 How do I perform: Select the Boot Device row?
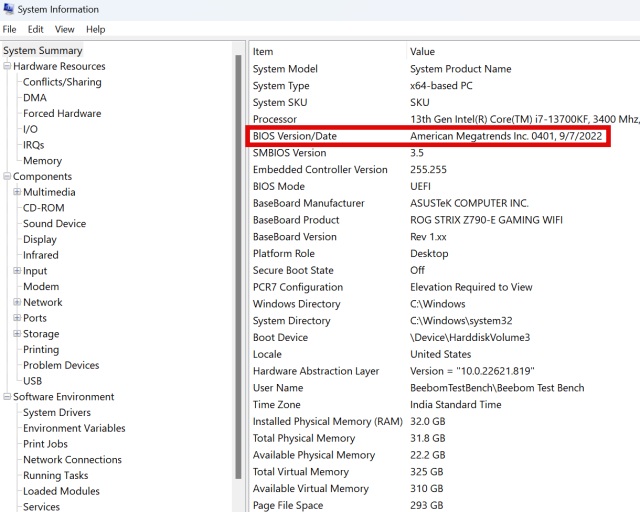pos(445,337)
